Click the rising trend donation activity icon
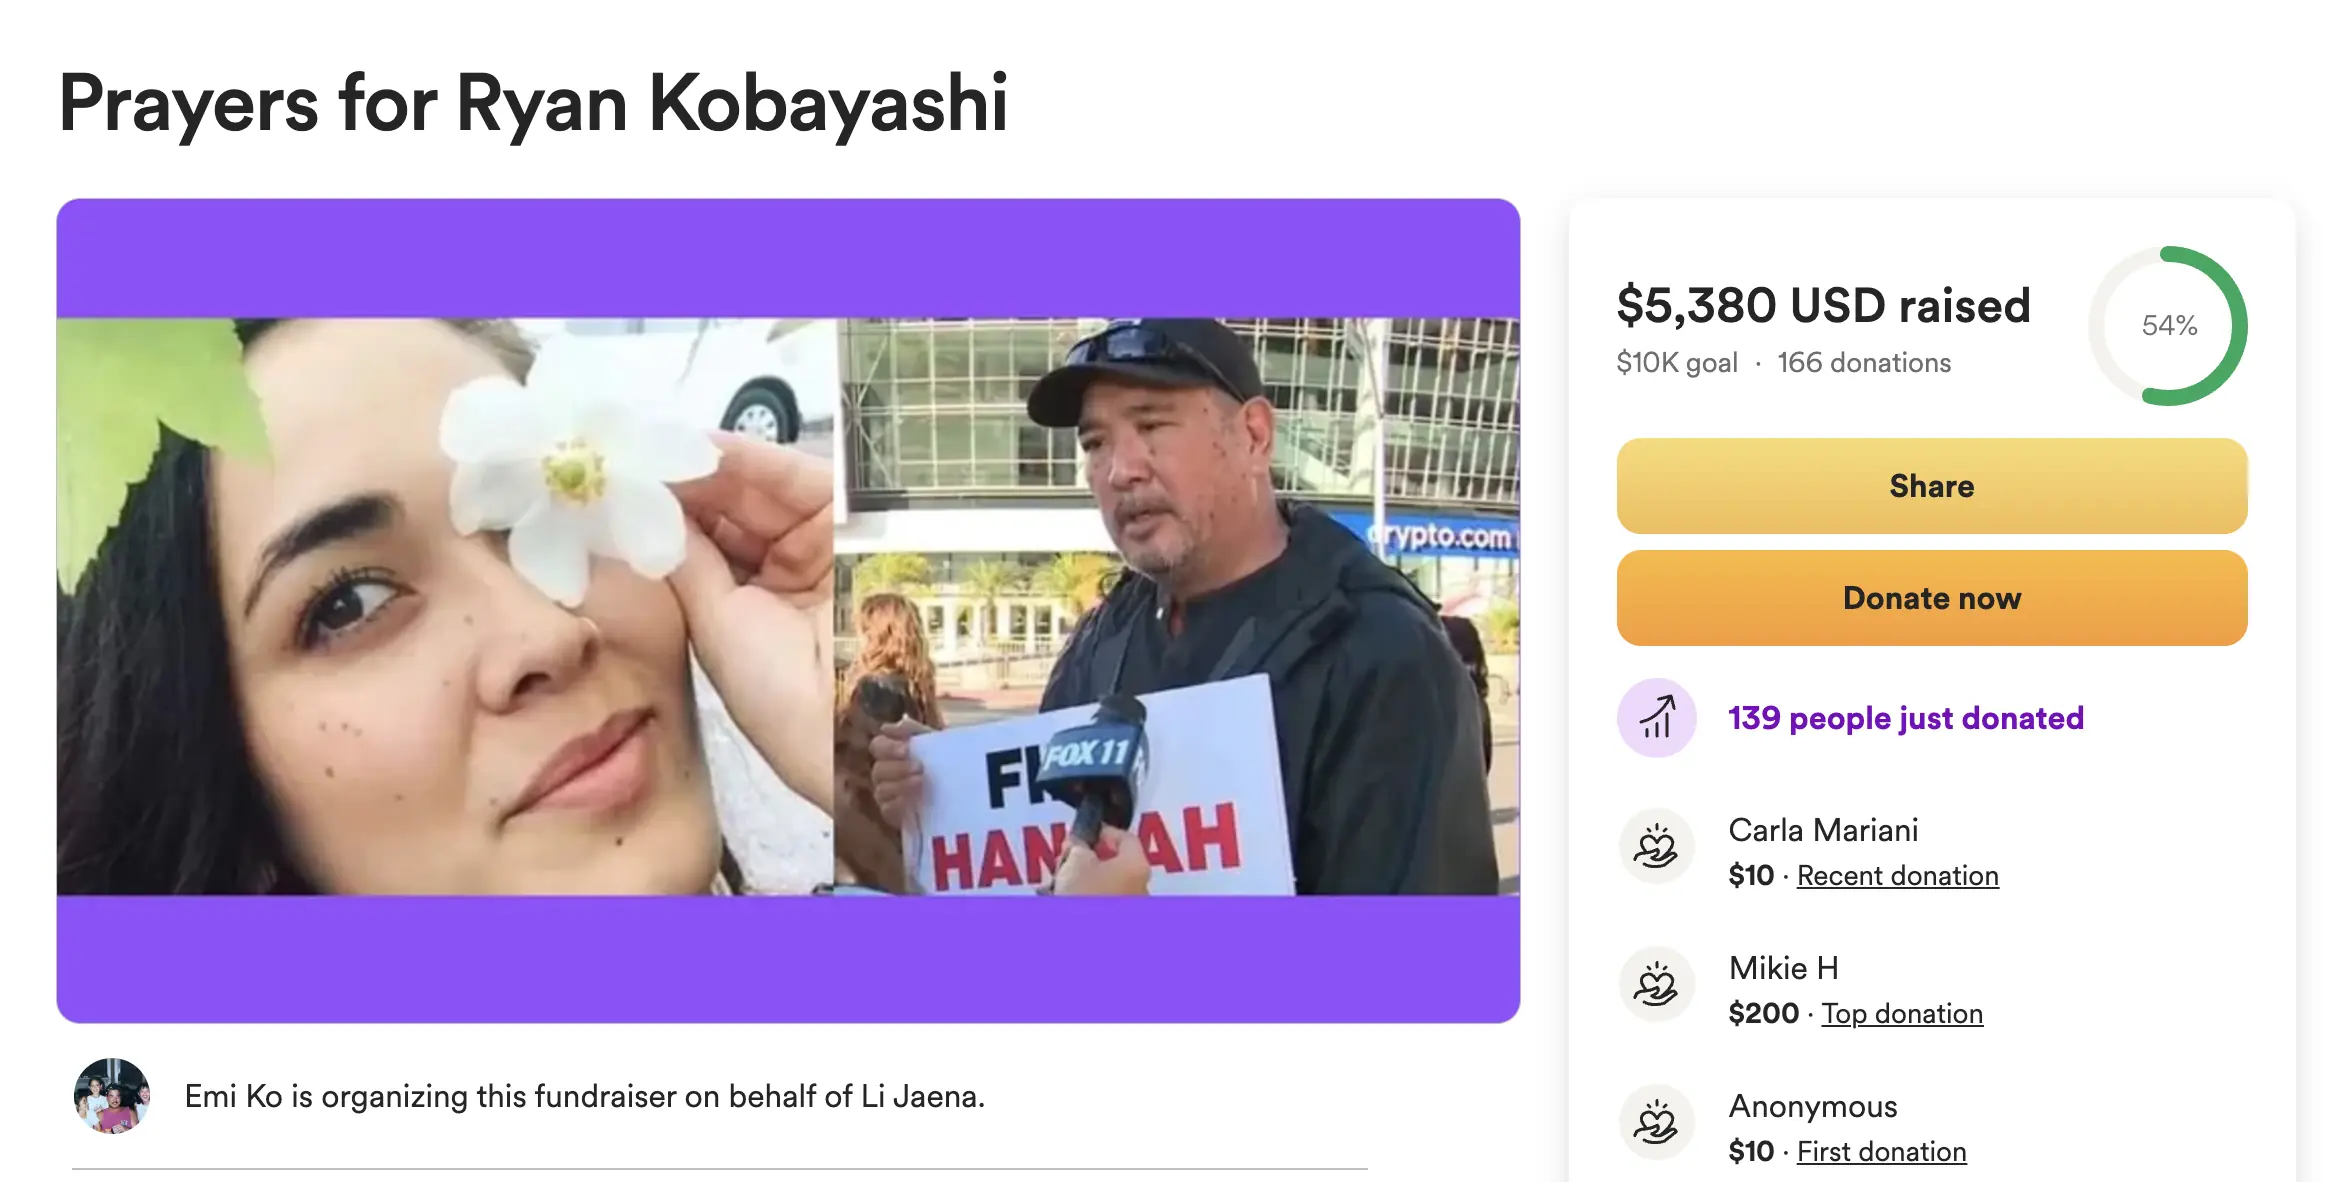 point(1655,717)
